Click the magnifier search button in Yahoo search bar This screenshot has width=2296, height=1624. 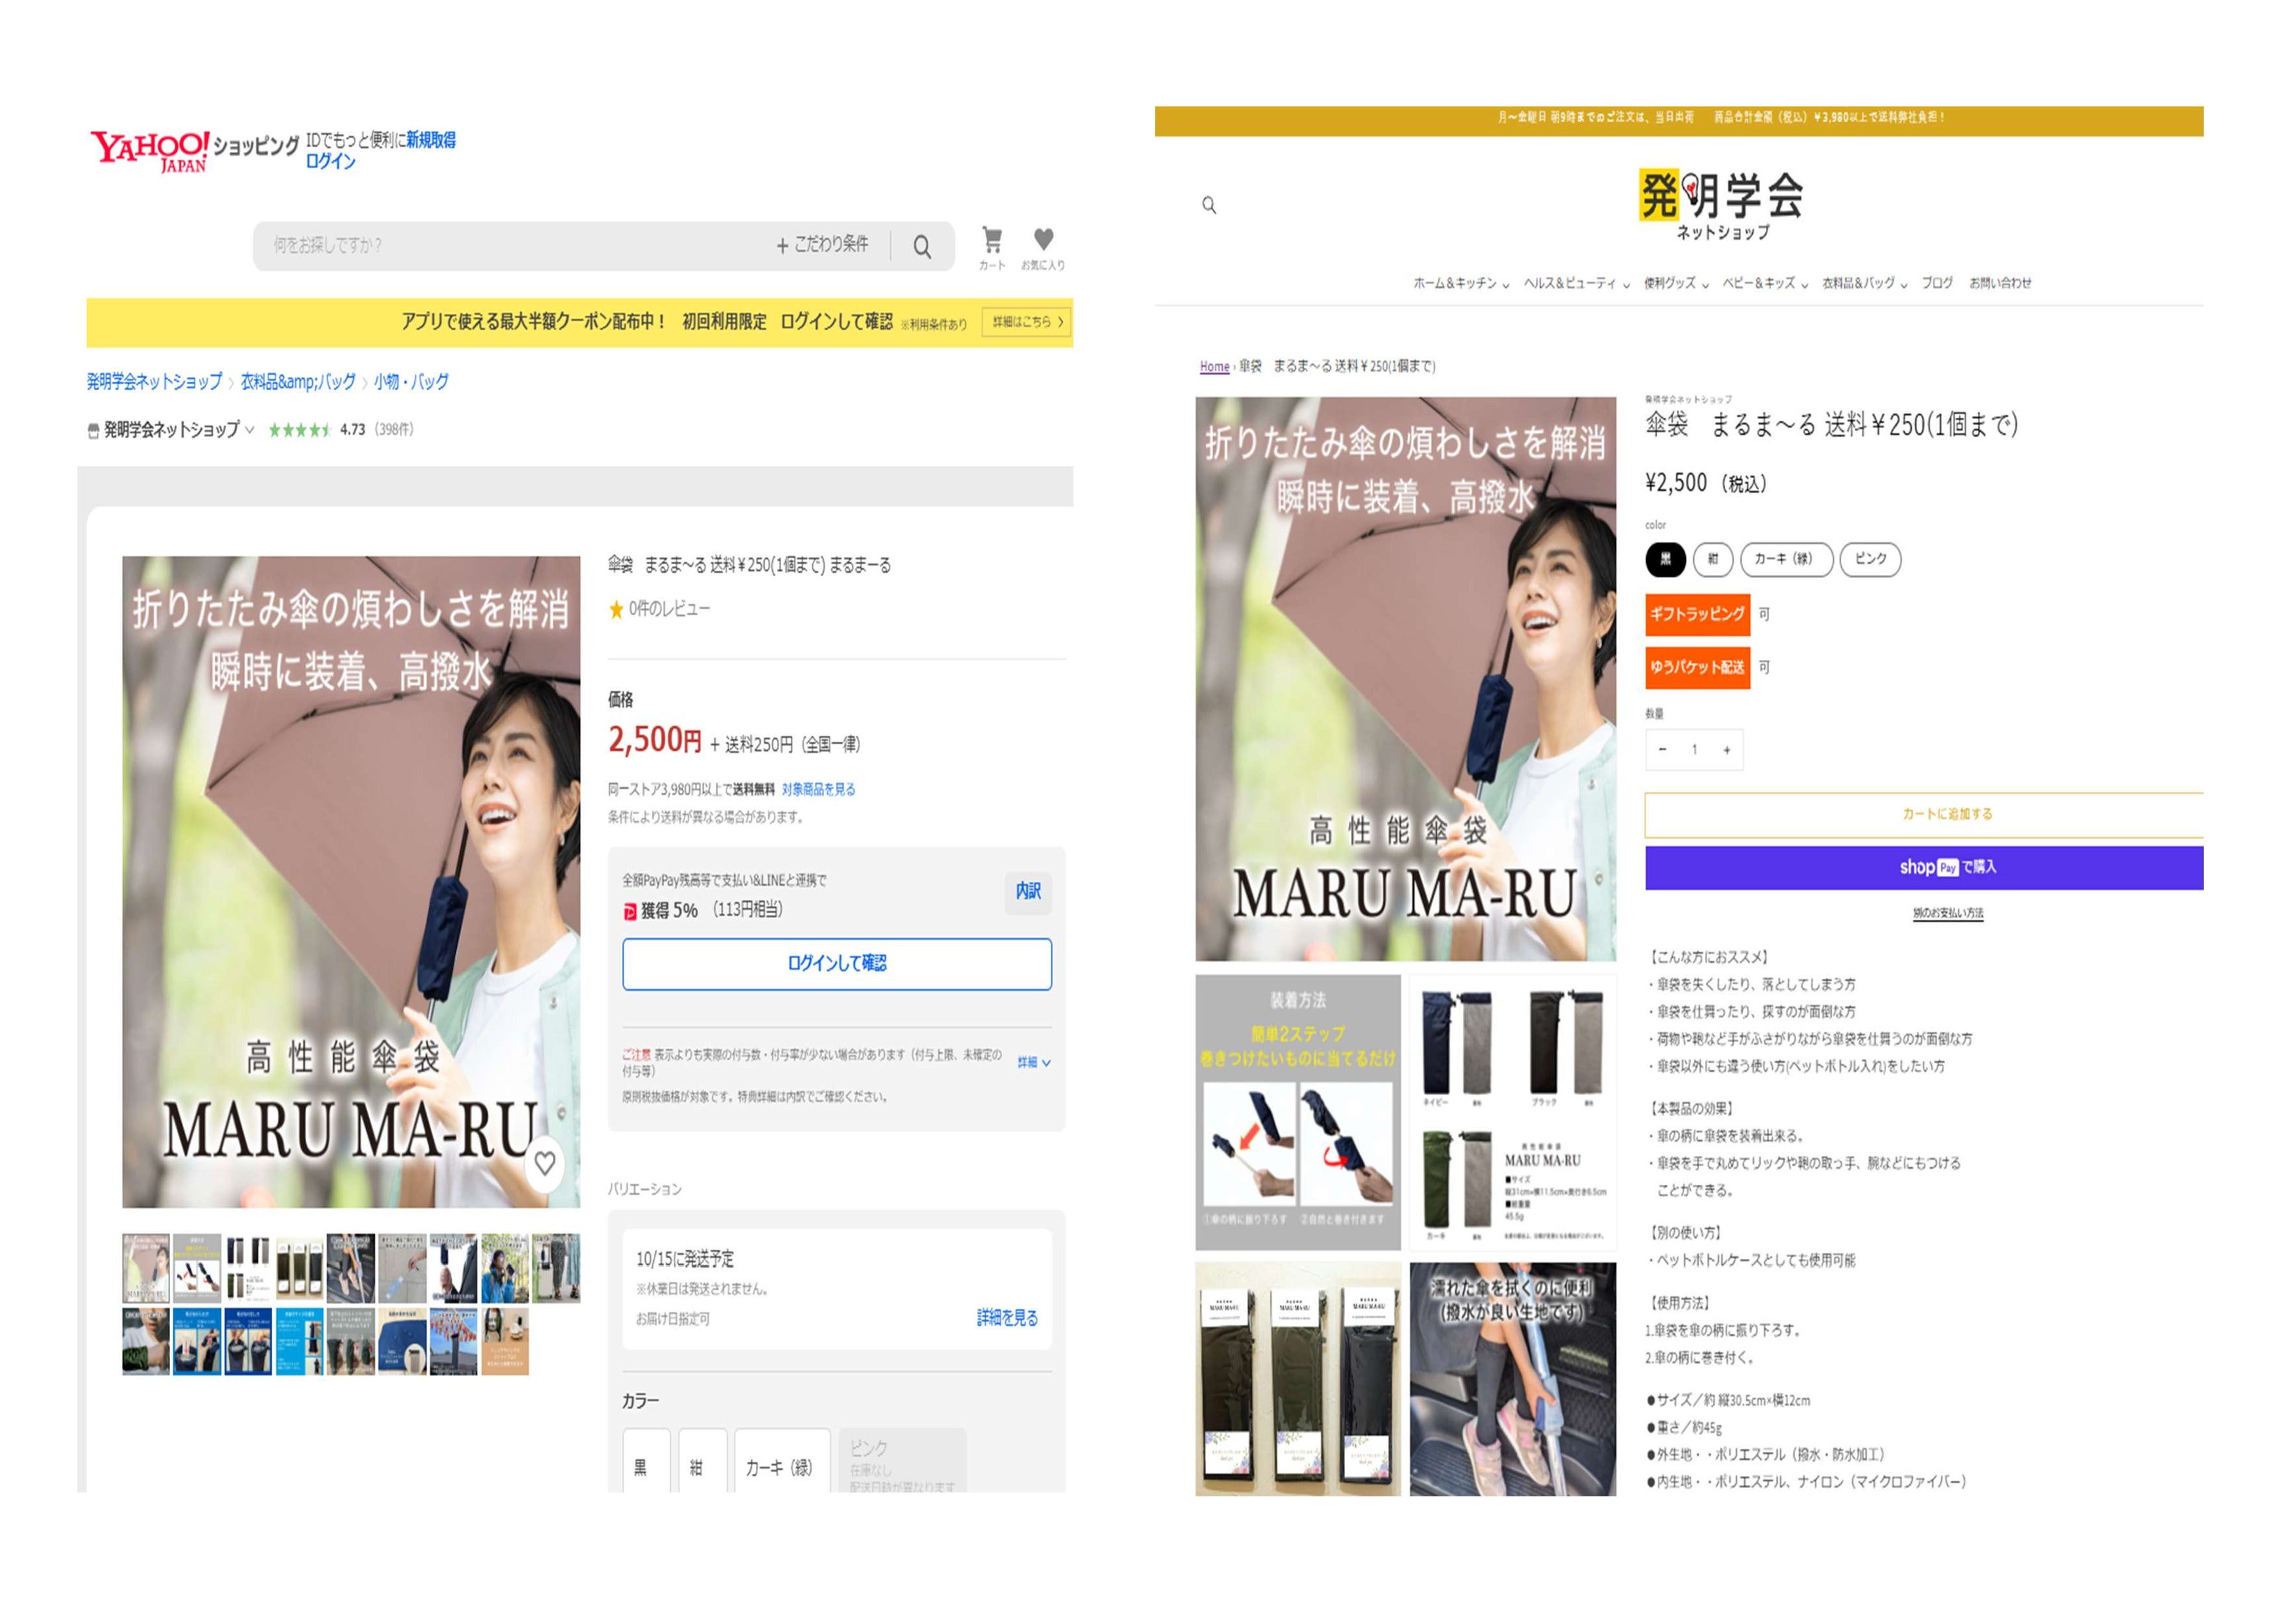click(922, 247)
